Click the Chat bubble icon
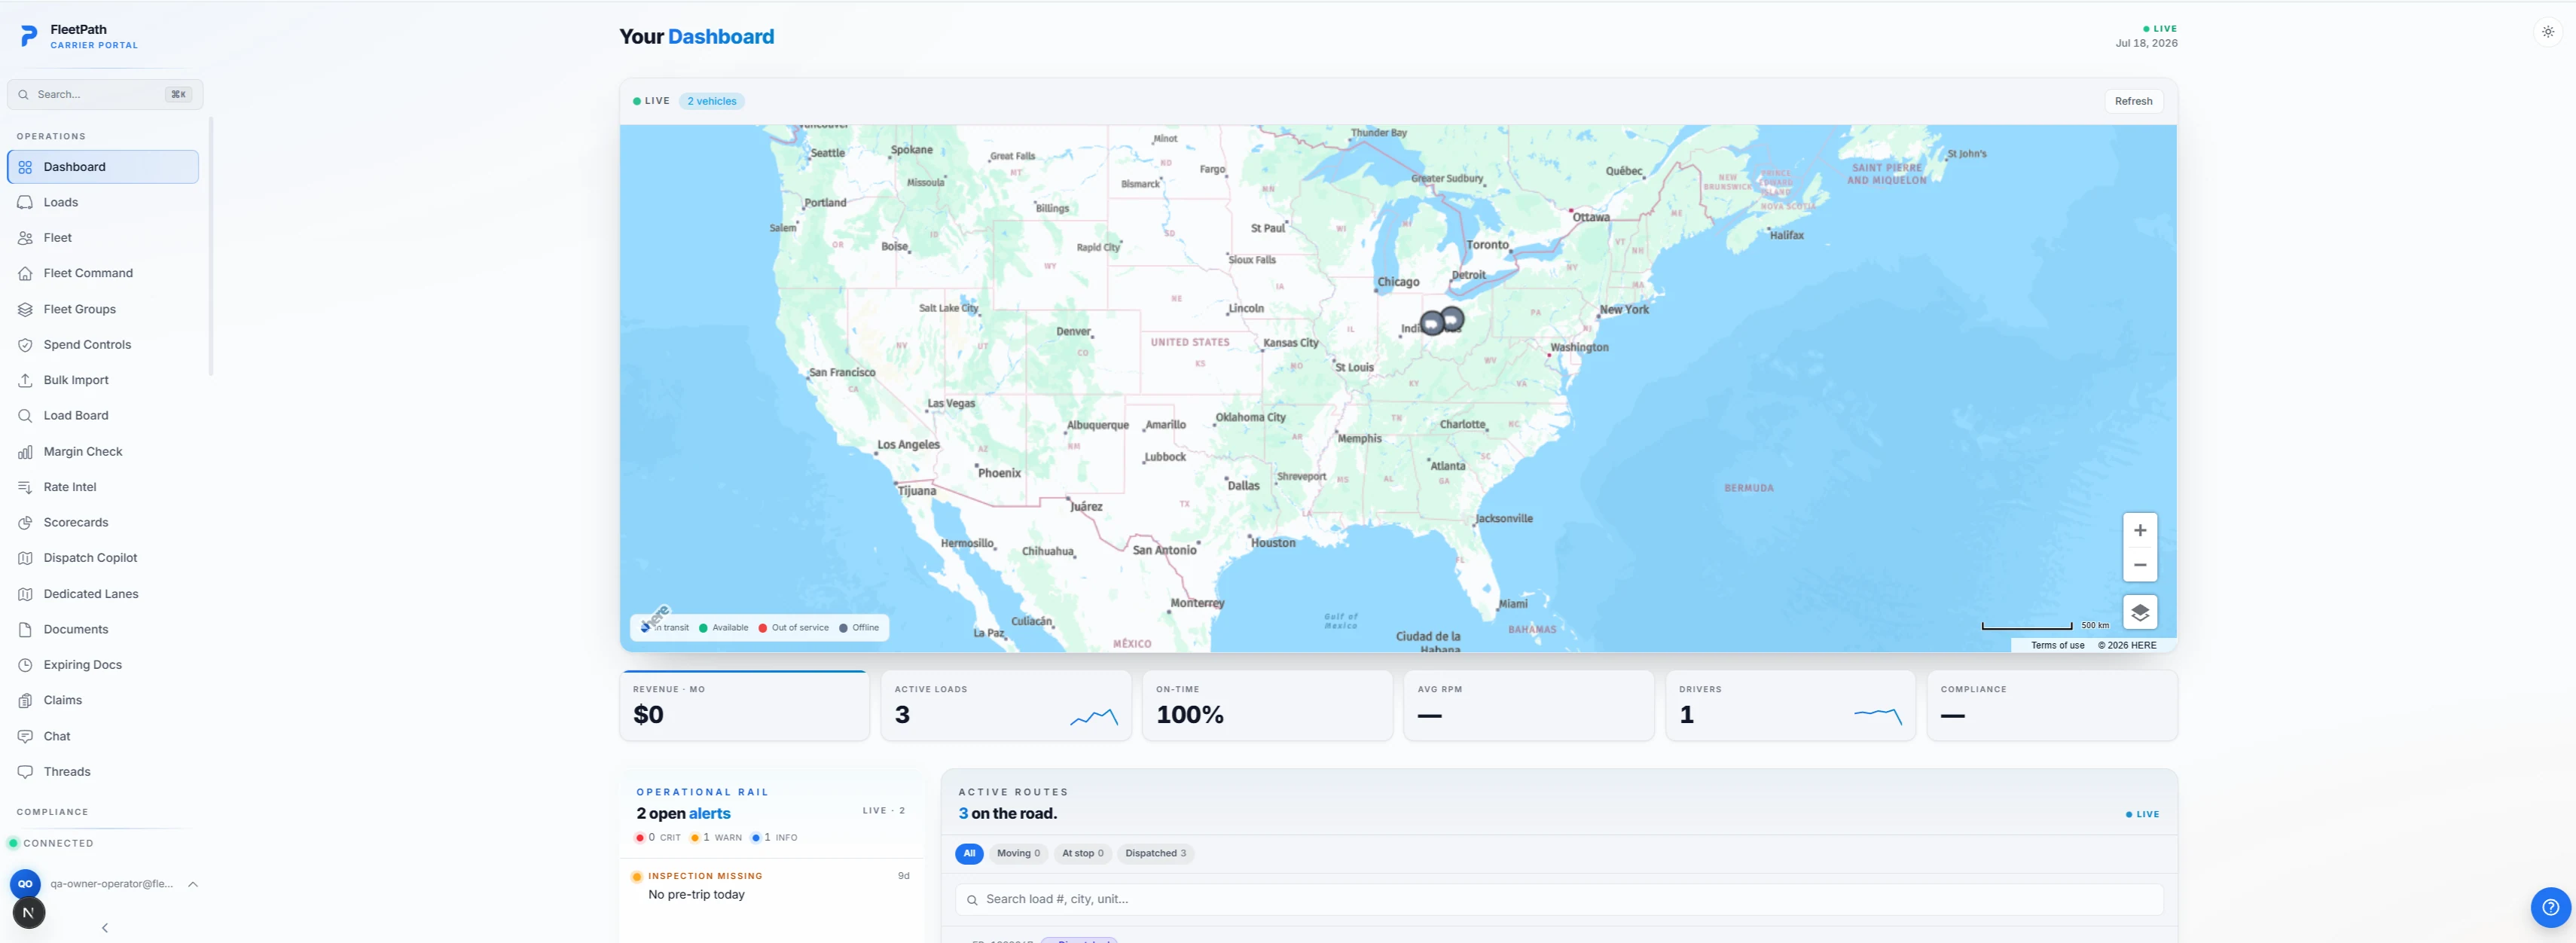The height and width of the screenshot is (943, 2576). tap(25, 736)
